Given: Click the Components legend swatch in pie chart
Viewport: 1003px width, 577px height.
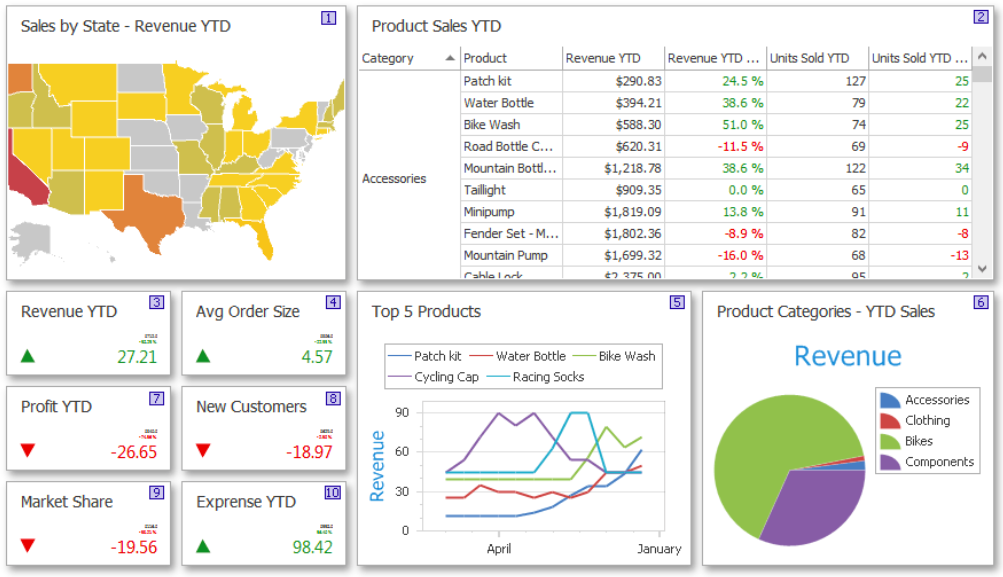Looking at the screenshot, I should [890, 462].
